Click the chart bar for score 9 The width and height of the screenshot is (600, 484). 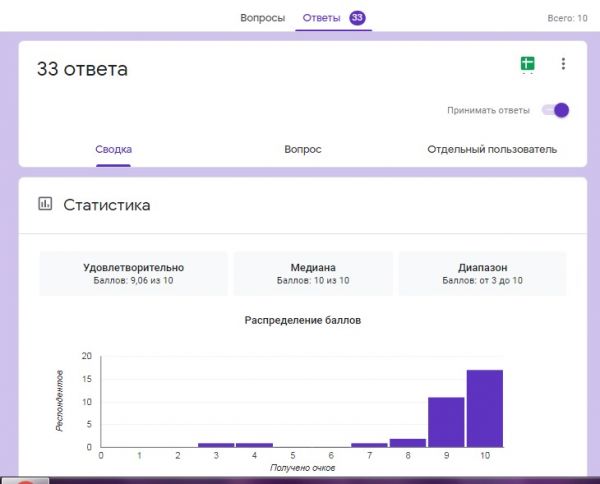click(446, 422)
